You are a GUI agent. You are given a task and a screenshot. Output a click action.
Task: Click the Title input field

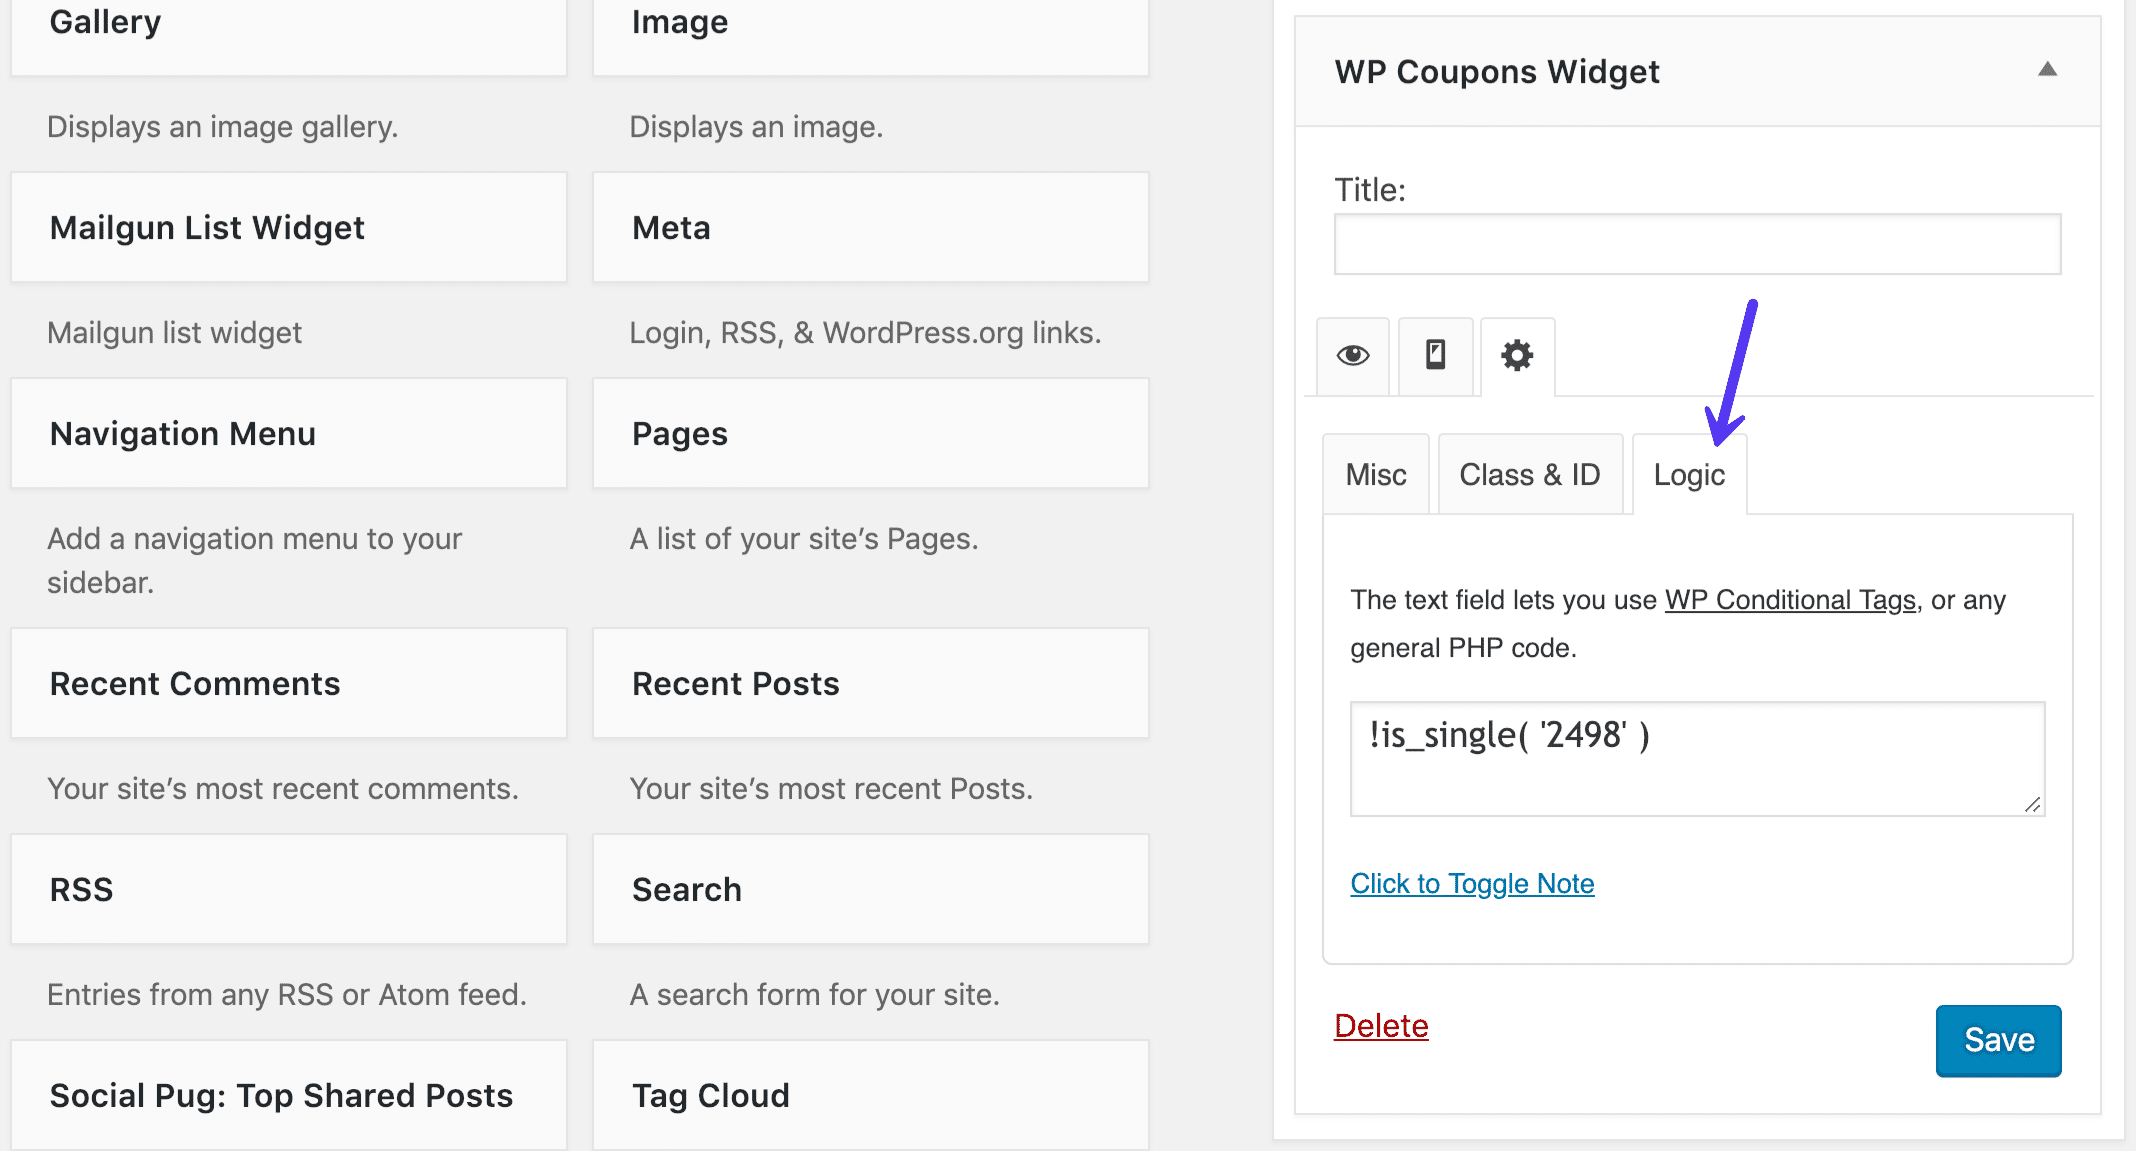tap(1697, 244)
